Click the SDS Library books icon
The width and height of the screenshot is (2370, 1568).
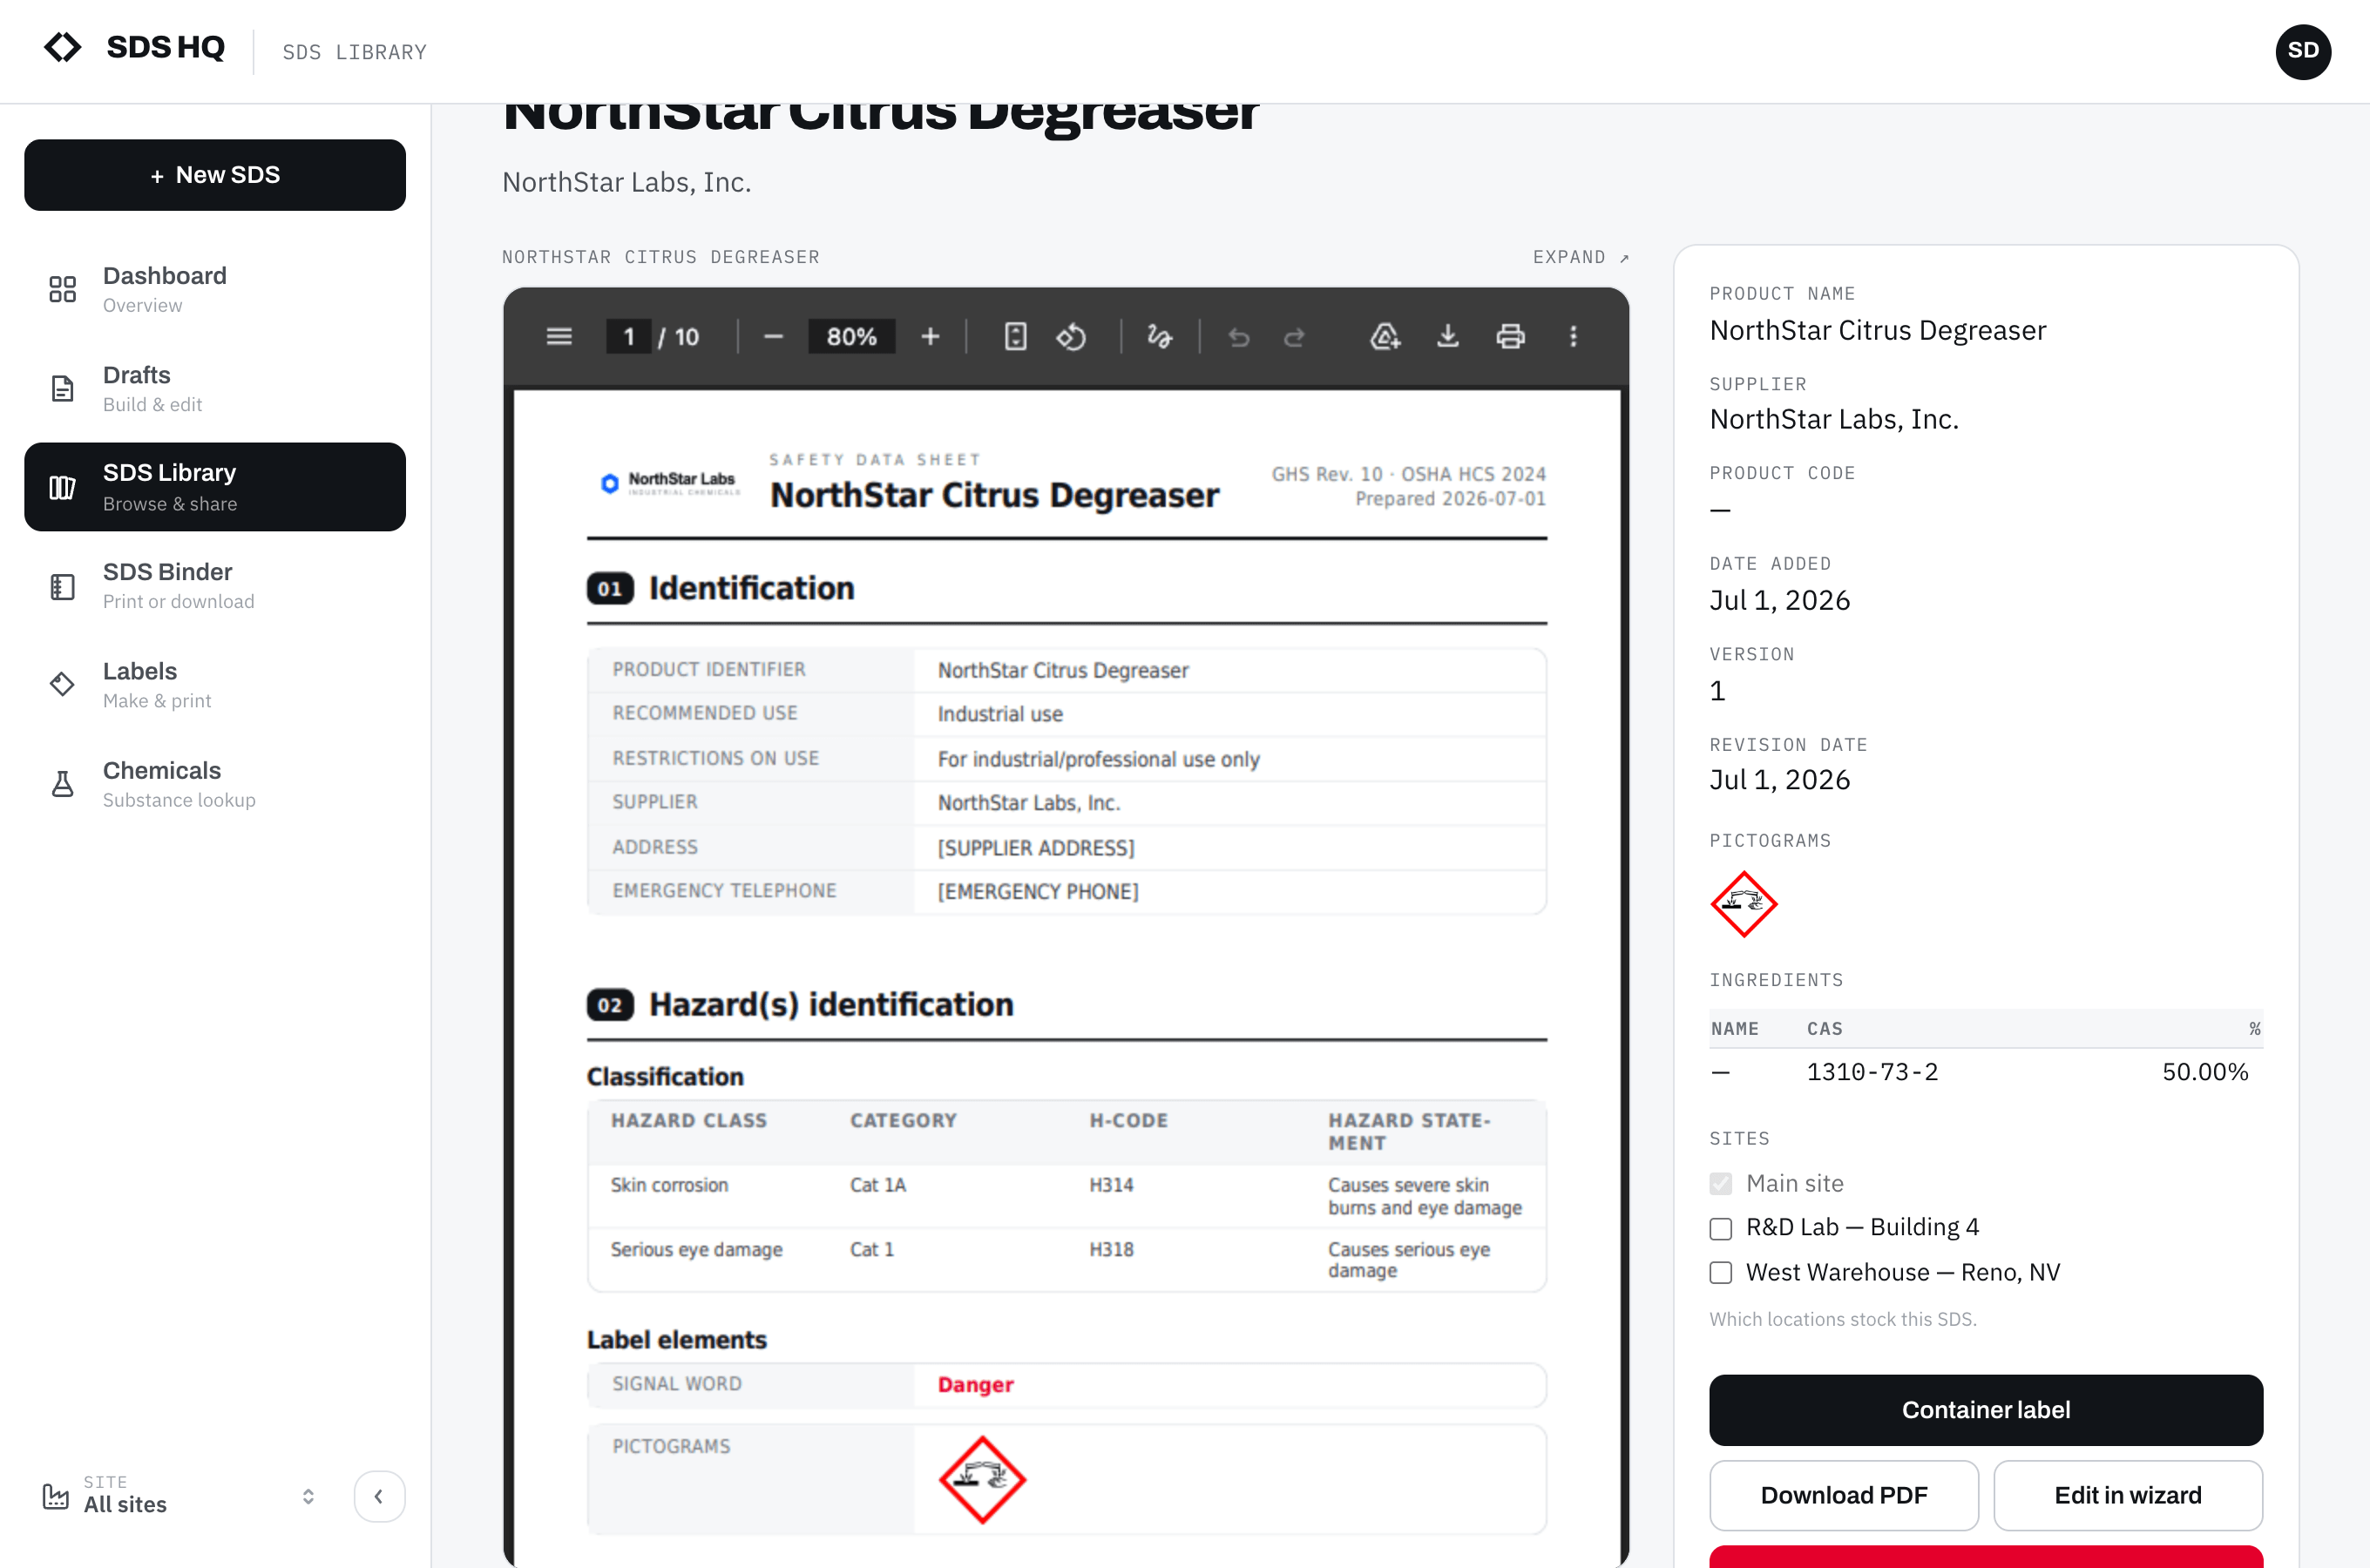(x=63, y=487)
